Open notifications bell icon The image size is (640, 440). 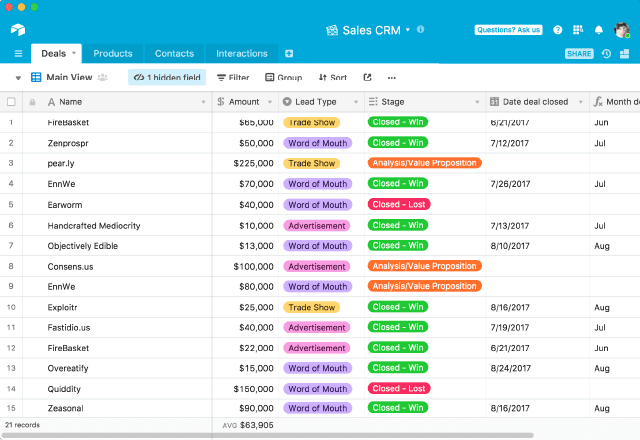point(599,30)
